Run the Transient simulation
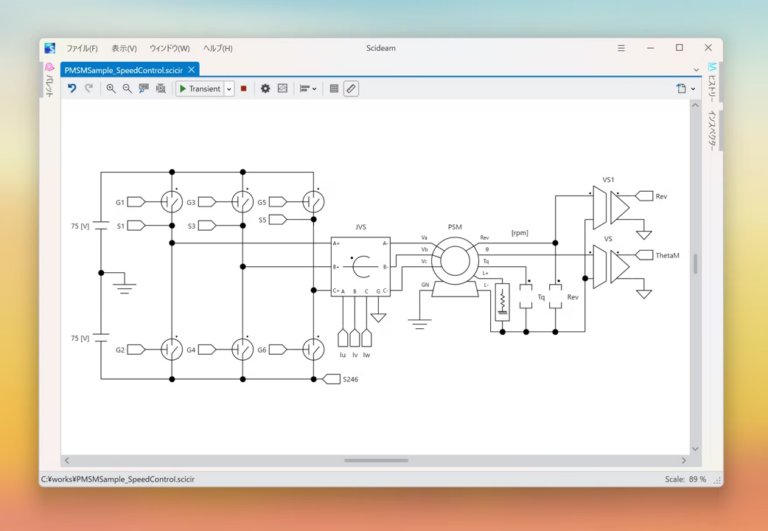The height and width of the screenshot is (531, 768). click(x=199, y=88)
